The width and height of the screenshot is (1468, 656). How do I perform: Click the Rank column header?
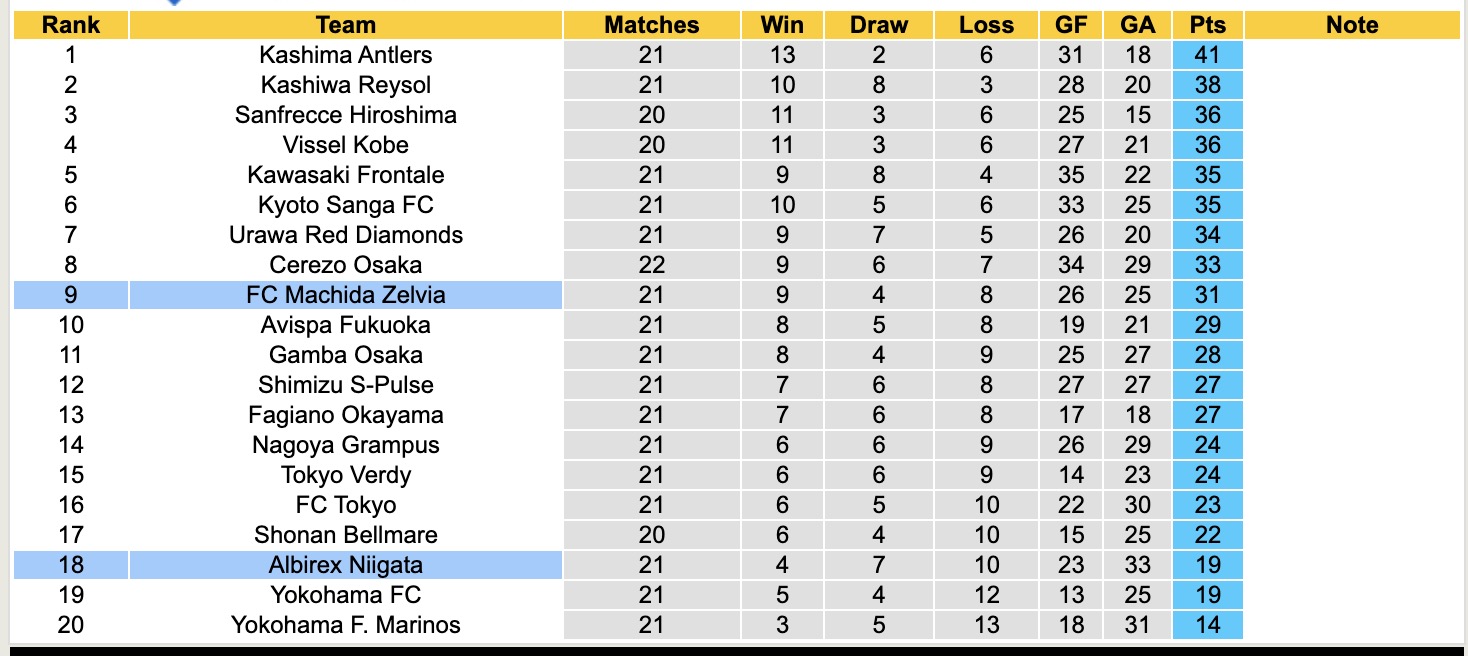point(70,25)
